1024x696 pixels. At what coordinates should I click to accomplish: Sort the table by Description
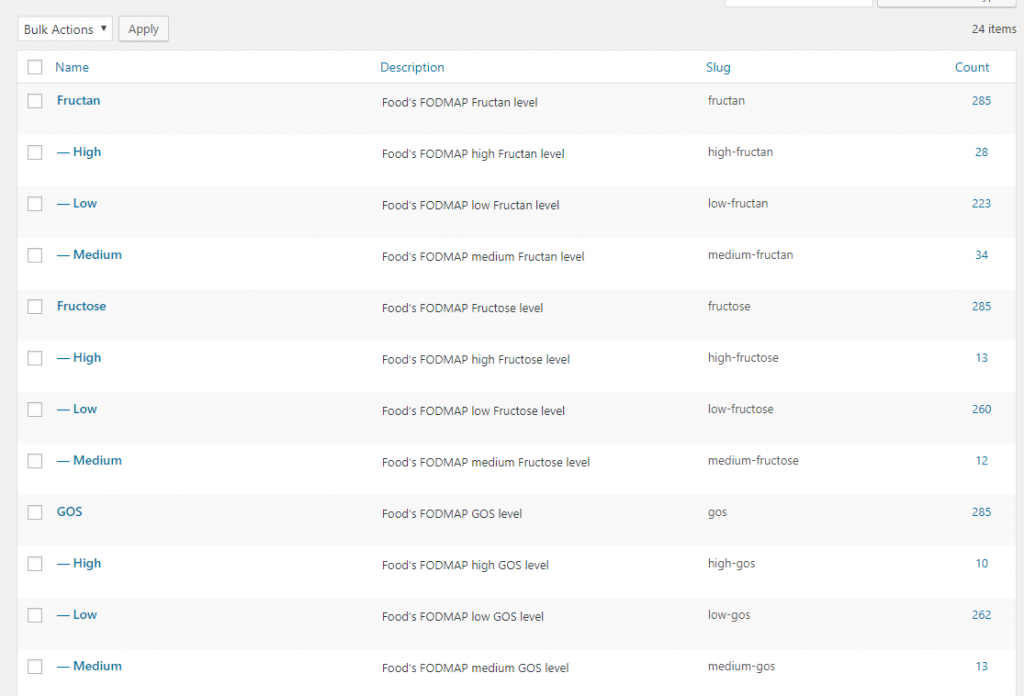412,66
